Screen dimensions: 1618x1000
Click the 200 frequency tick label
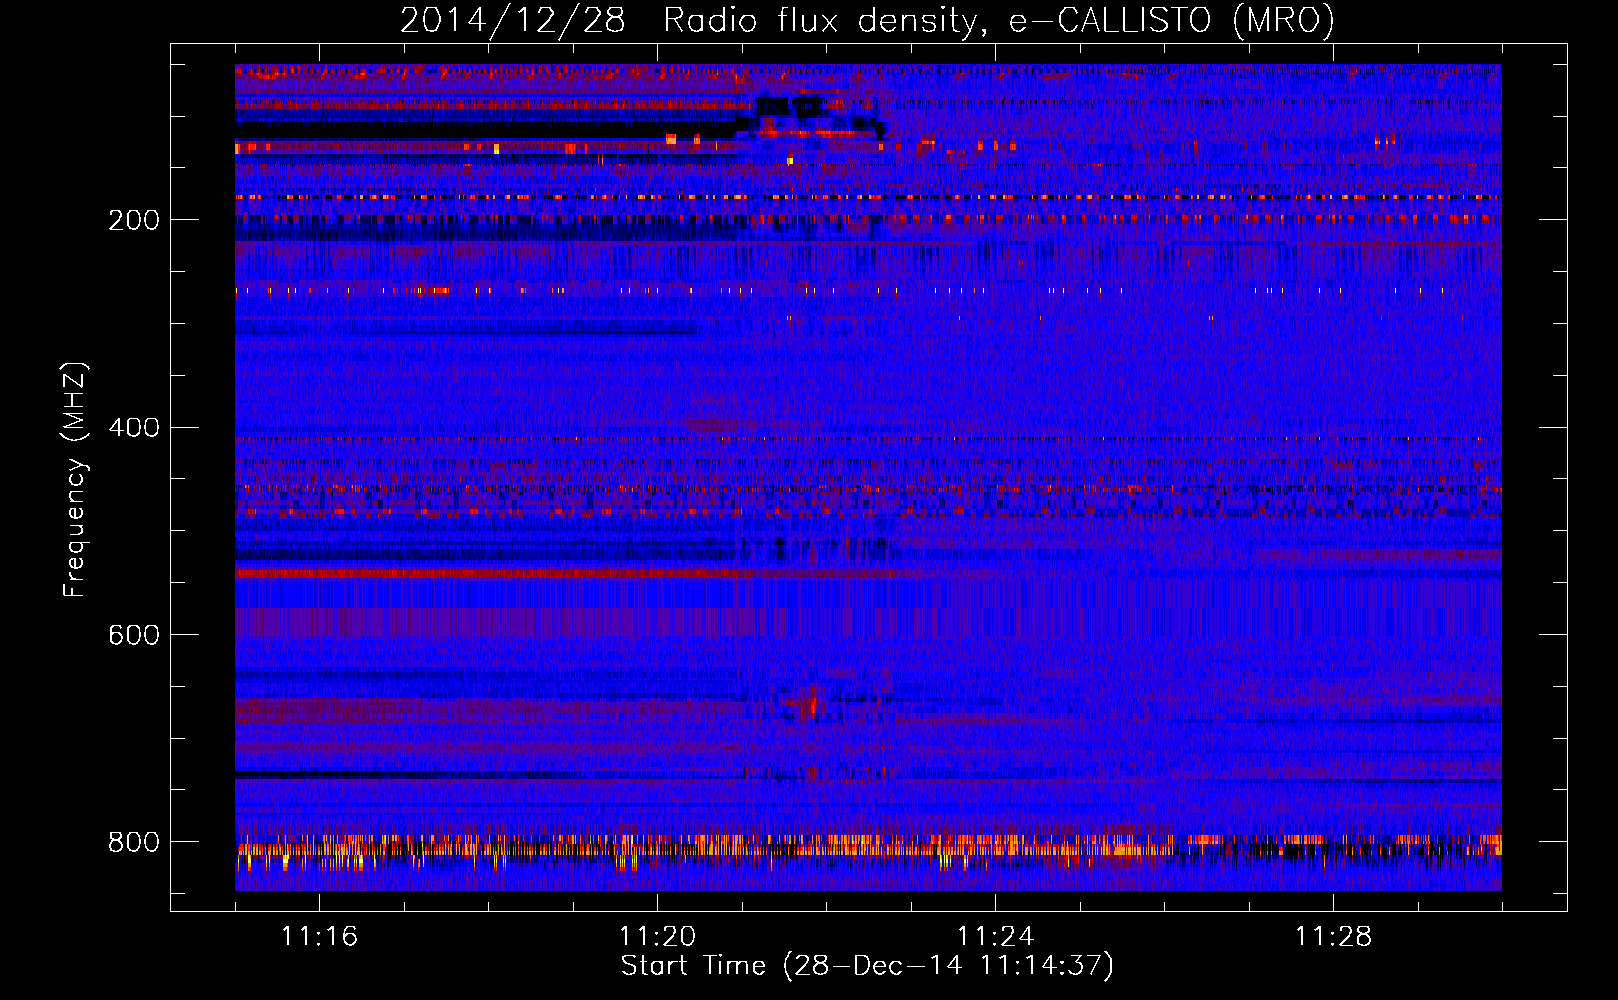(134, 220)
